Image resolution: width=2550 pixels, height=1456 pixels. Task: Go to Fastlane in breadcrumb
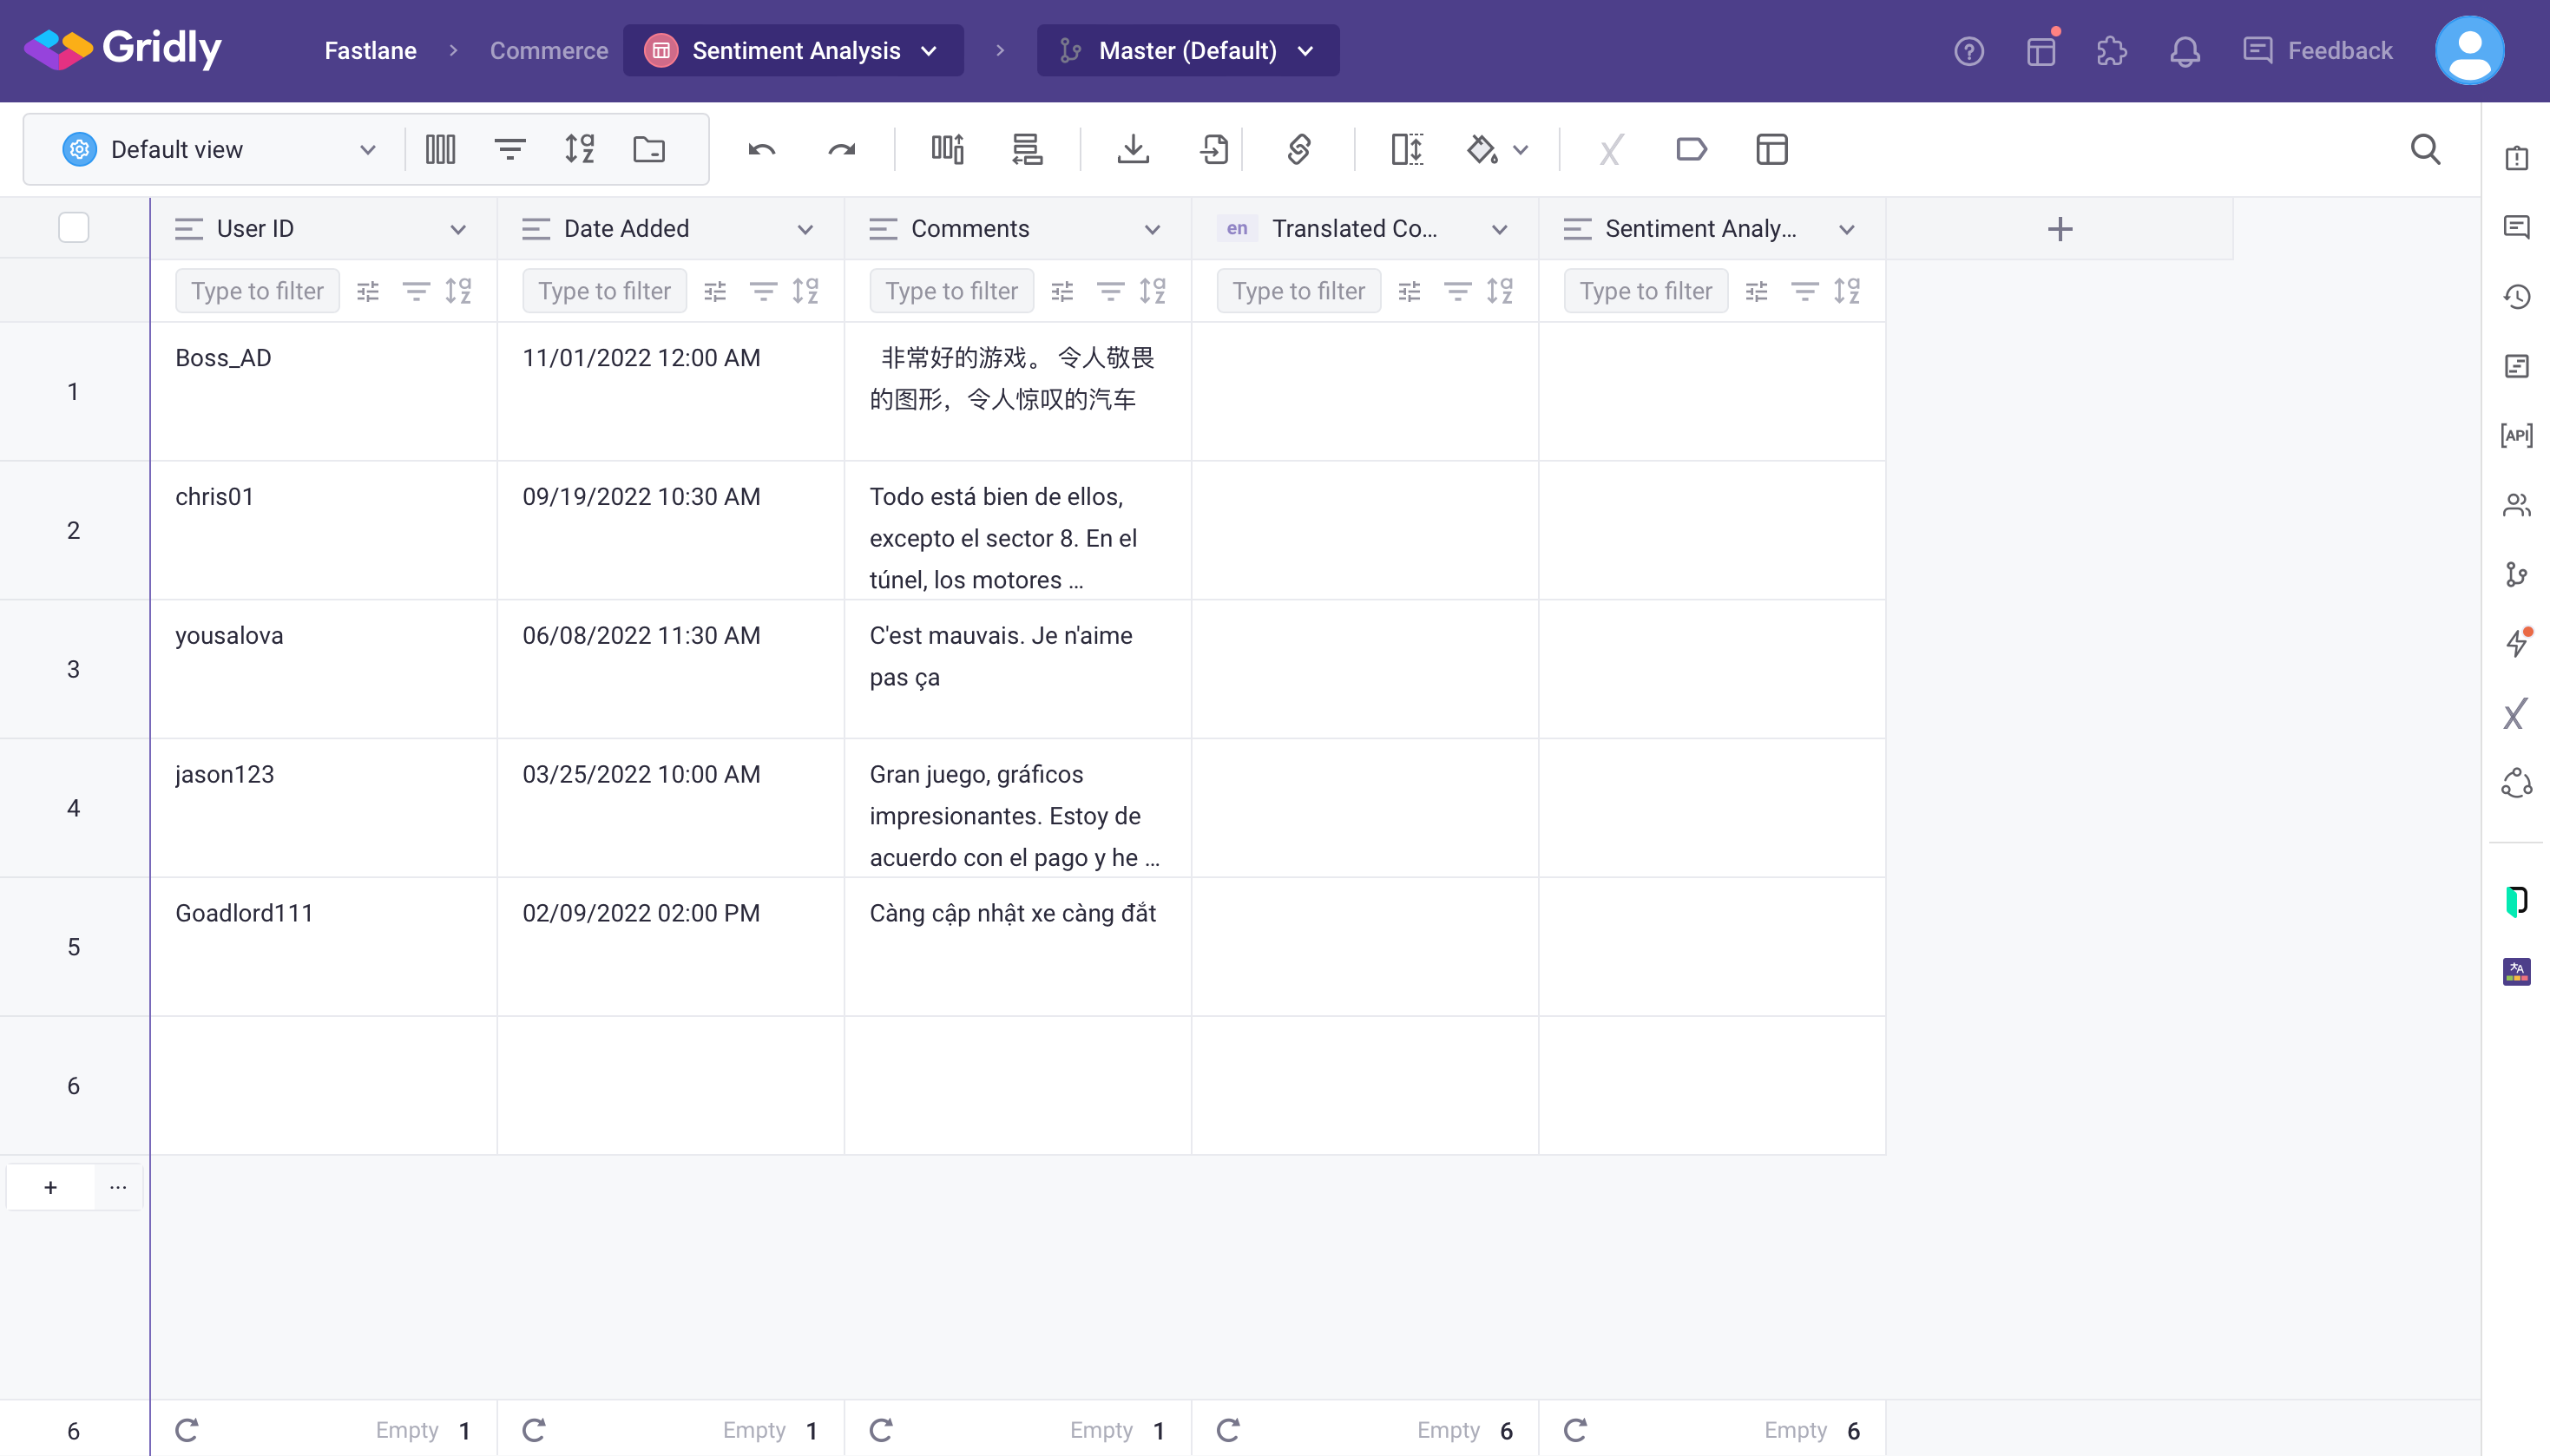pos(370,51)
